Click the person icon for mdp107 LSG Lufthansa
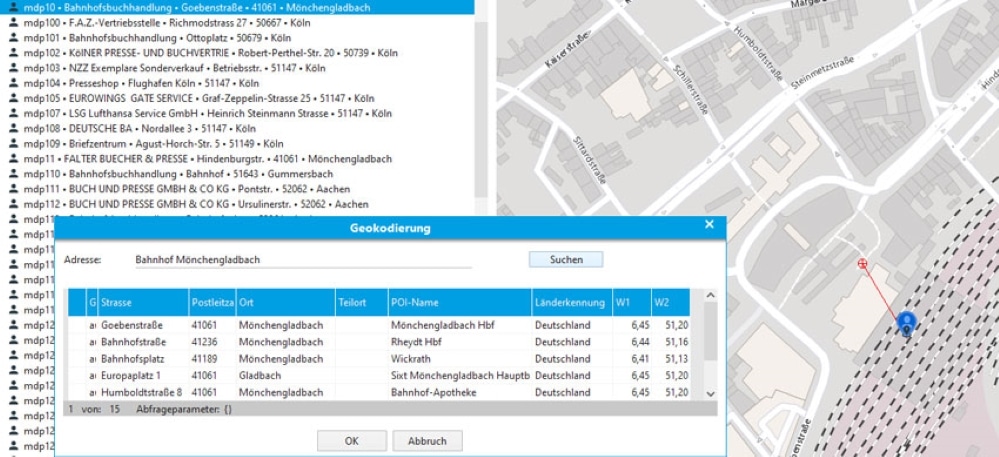Image resolution: width=999 pixels, height=457 pixels. (x=14, y=113)
